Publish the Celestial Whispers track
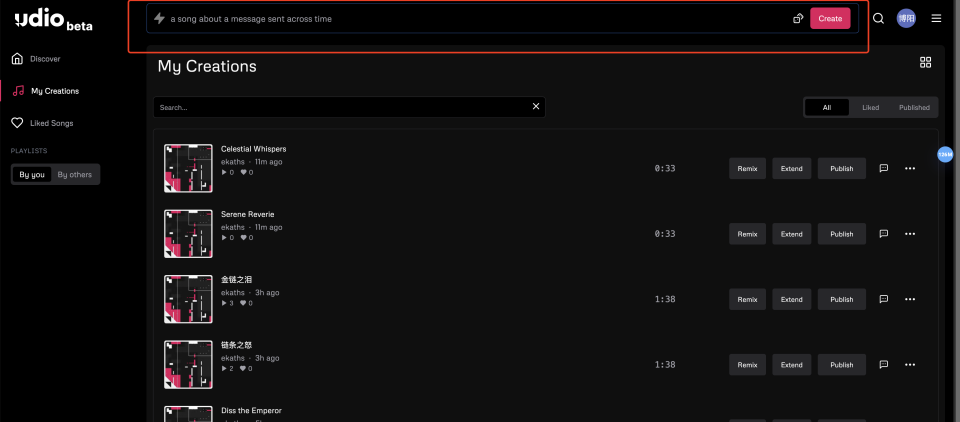 point(841,168)
